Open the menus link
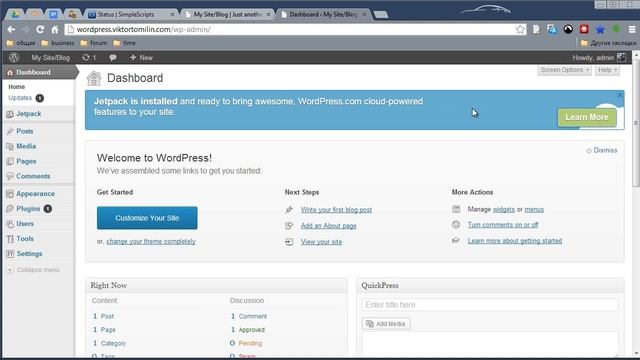 pyautogui.click(x=534, y=209)
